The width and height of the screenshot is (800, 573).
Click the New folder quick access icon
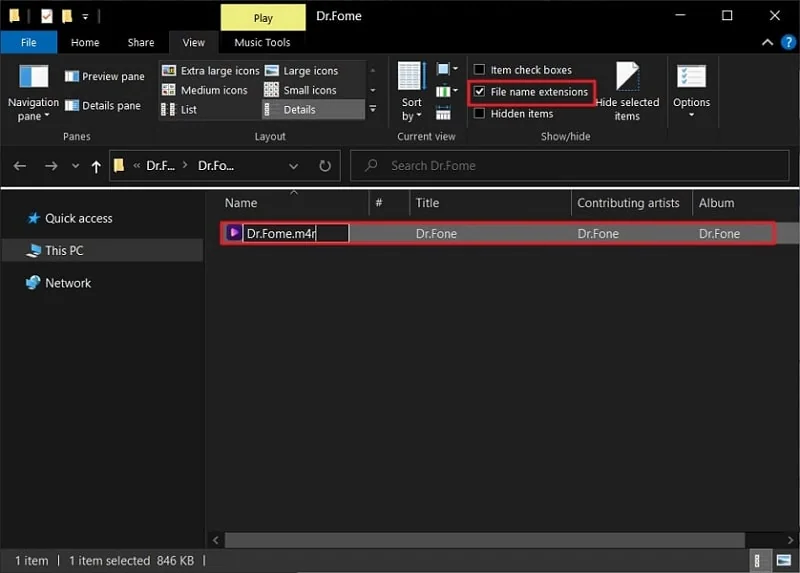[67, 16]
